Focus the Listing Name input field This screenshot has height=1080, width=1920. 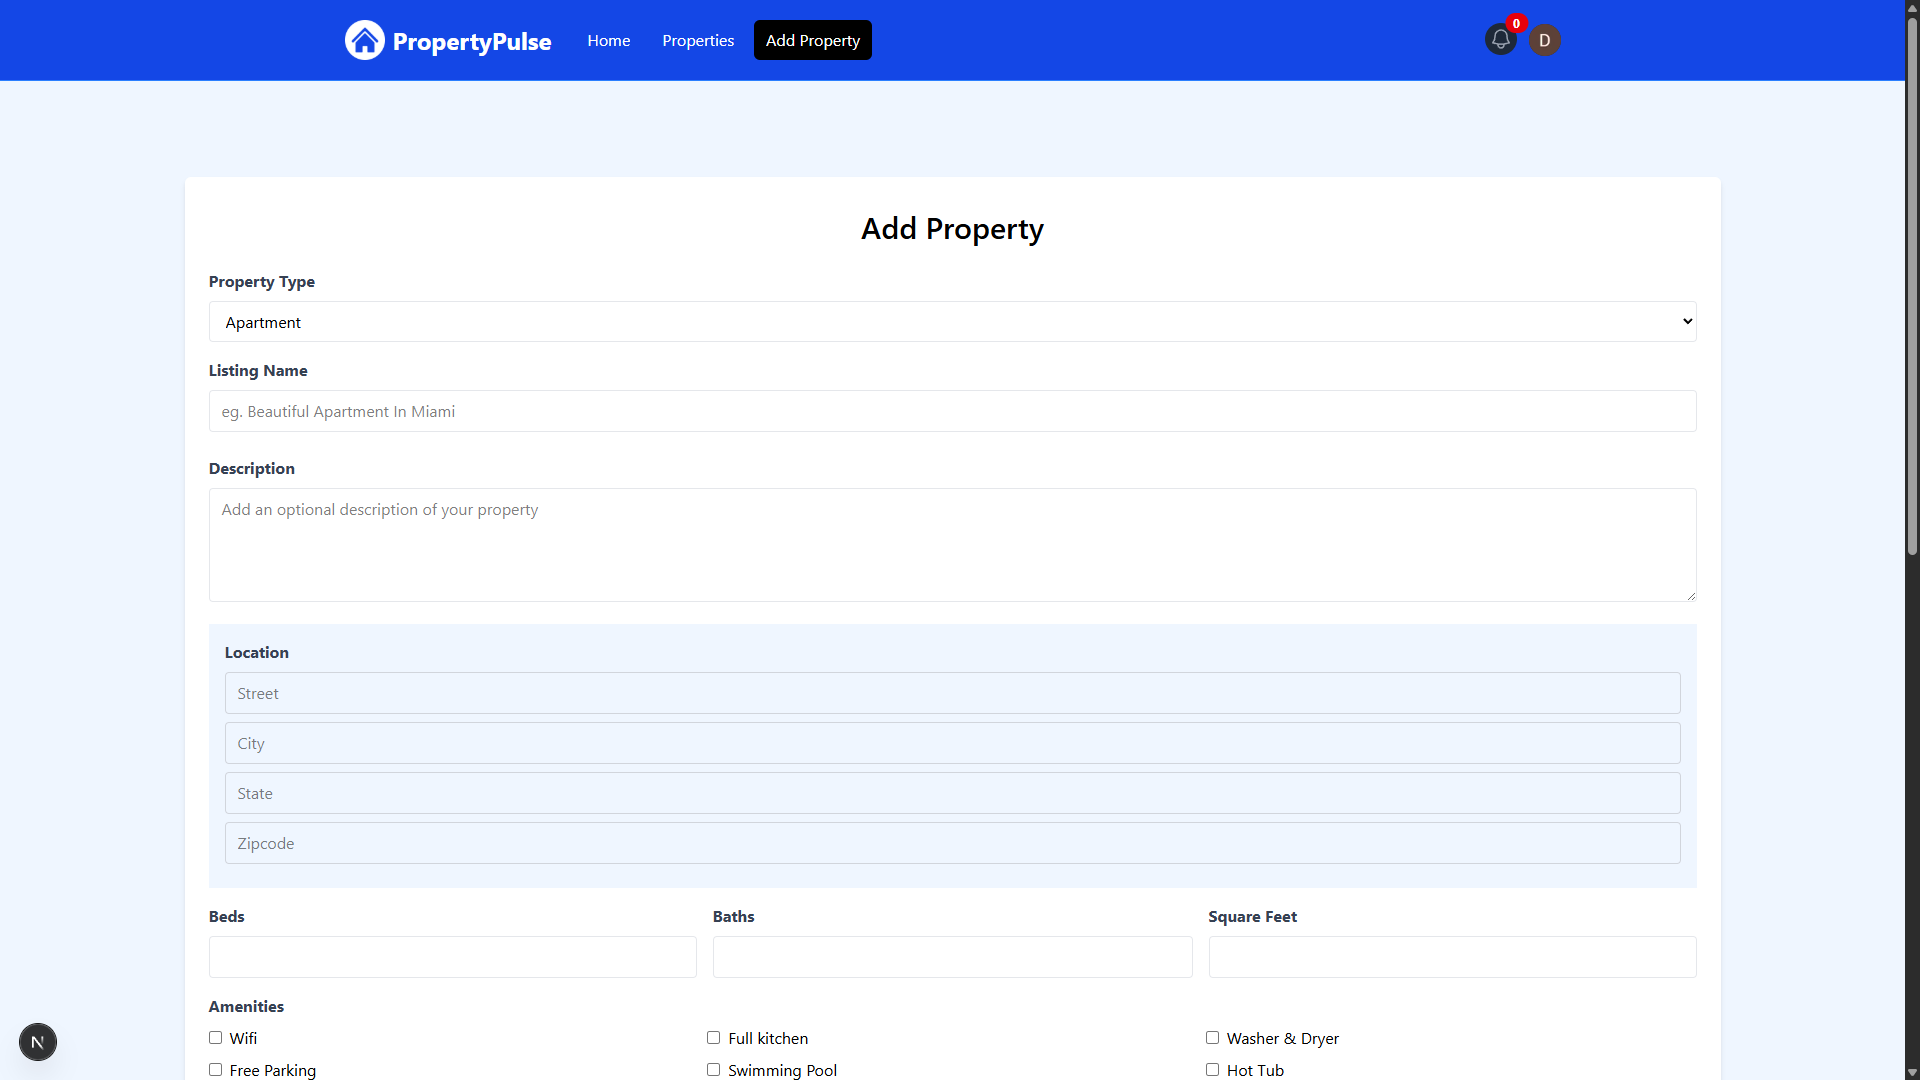952,411
